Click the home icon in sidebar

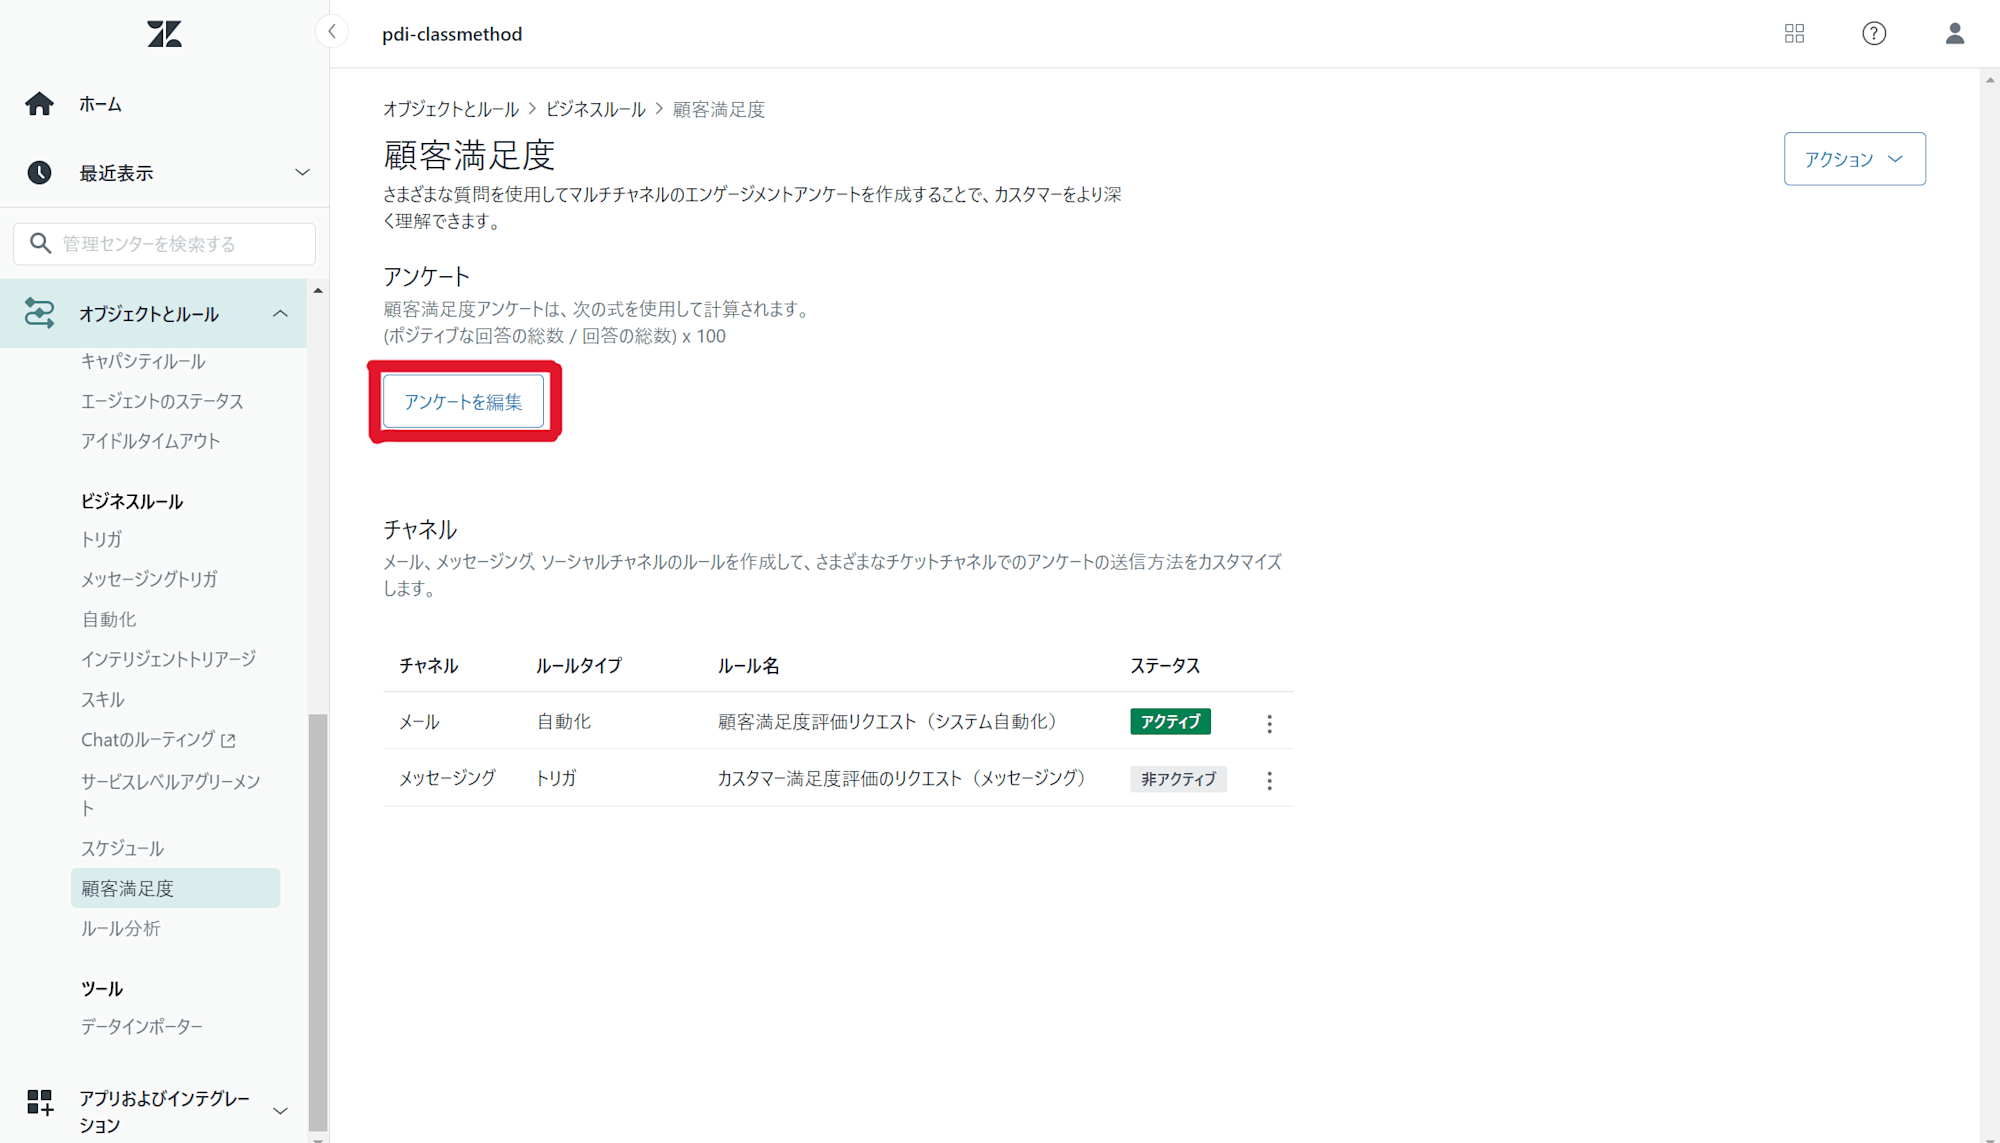click(39, 104)
